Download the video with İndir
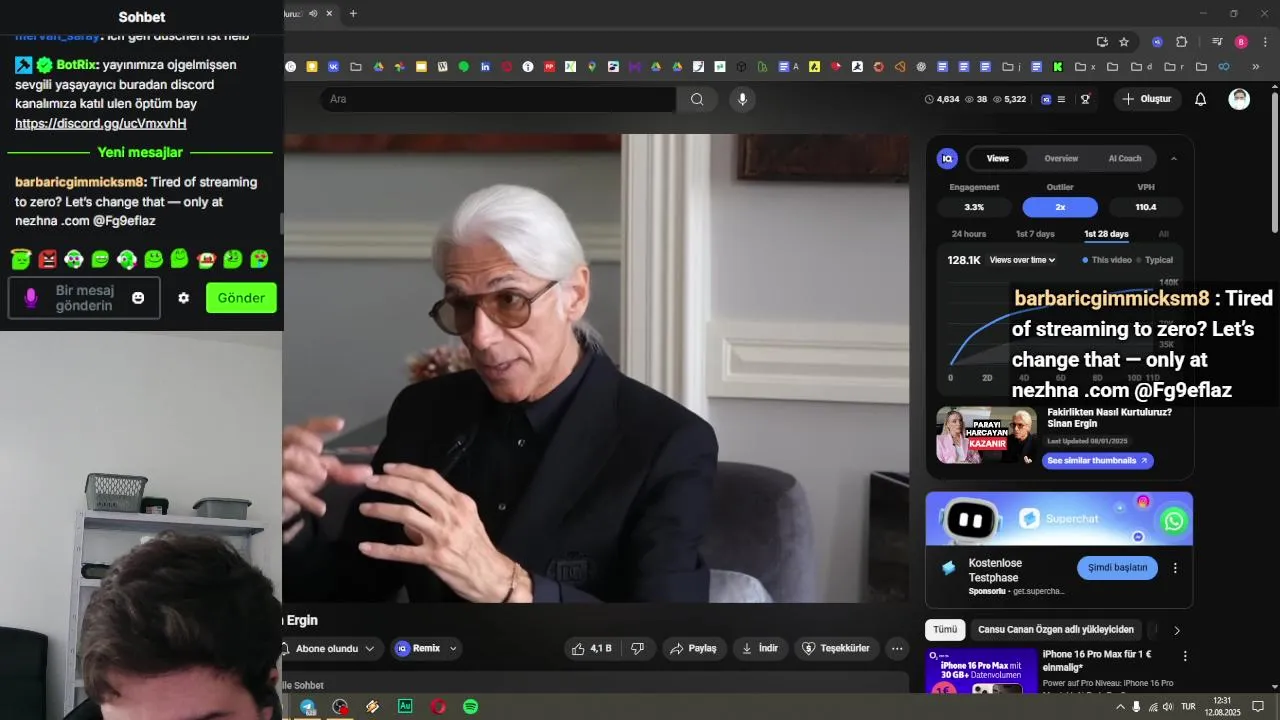This screenshot has width=1280, height=720. (760, 648)
